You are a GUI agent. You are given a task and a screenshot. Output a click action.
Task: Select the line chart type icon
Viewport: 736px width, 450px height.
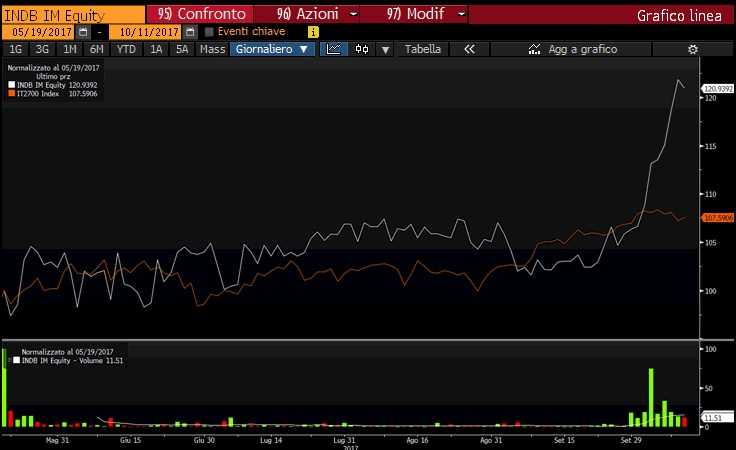click(336, 49)
